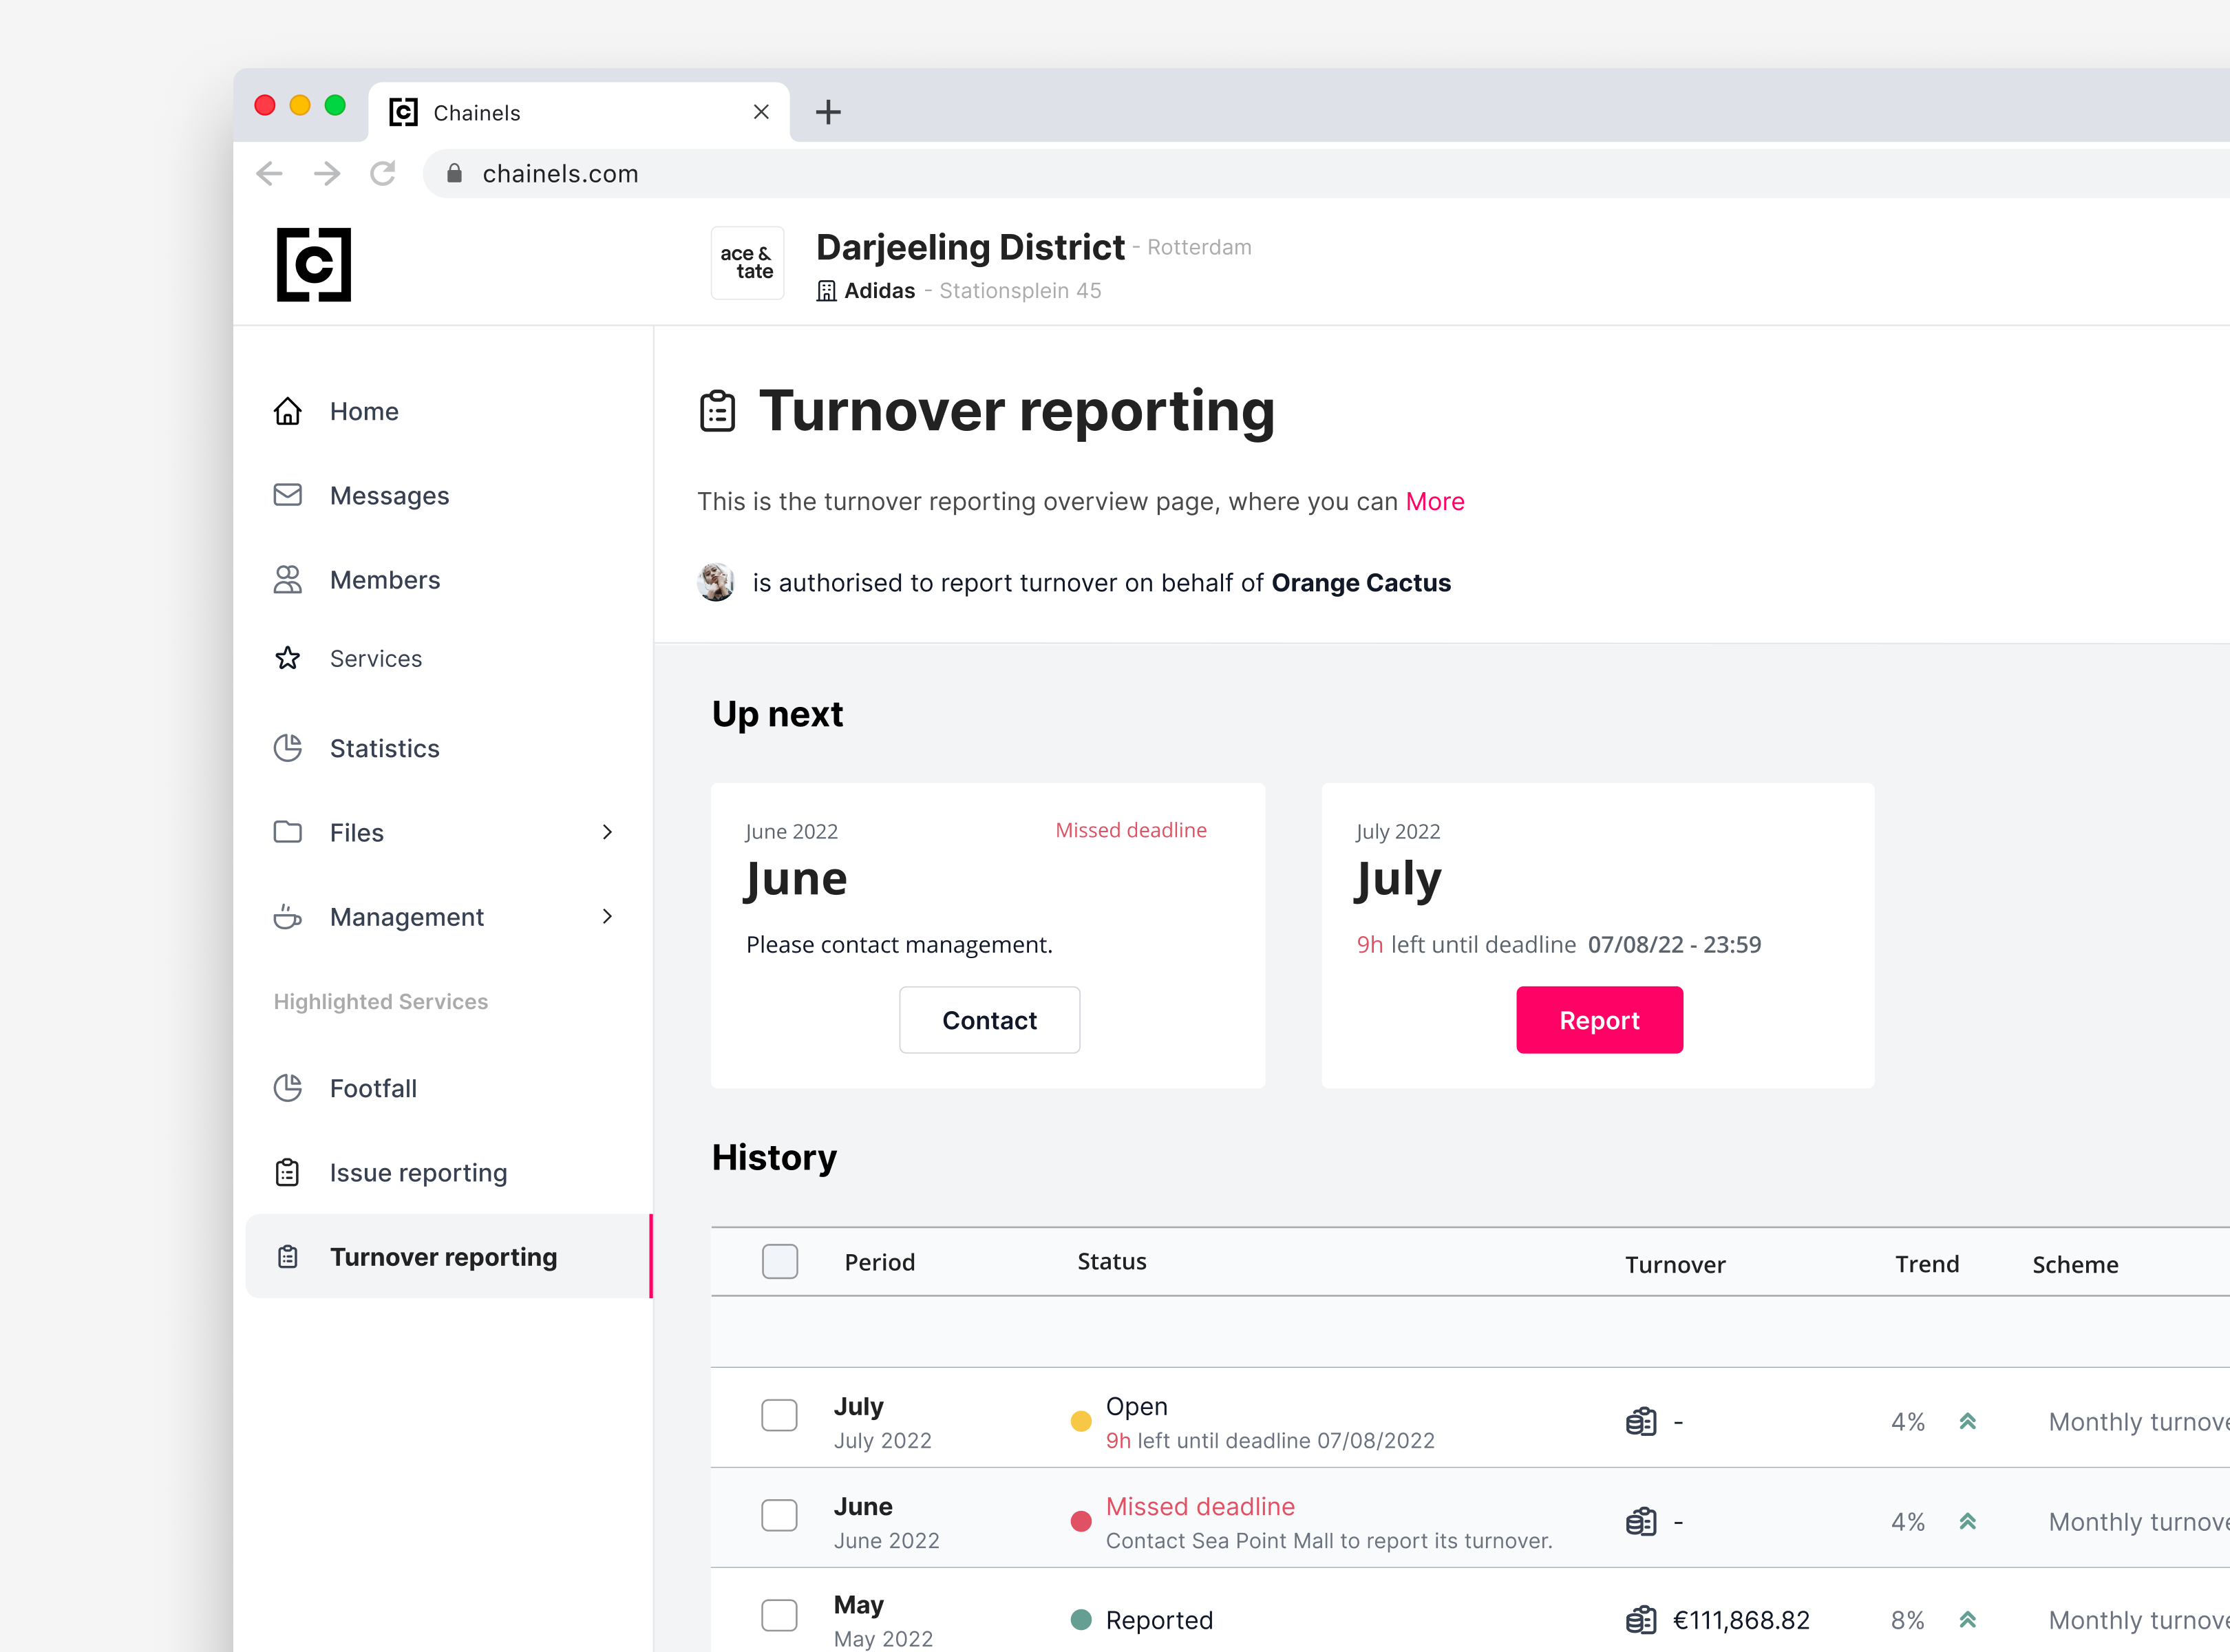The width and height of the screenshot is (2230, 1652).
Task: Click the Members people icon
Action: click(288, 580)
